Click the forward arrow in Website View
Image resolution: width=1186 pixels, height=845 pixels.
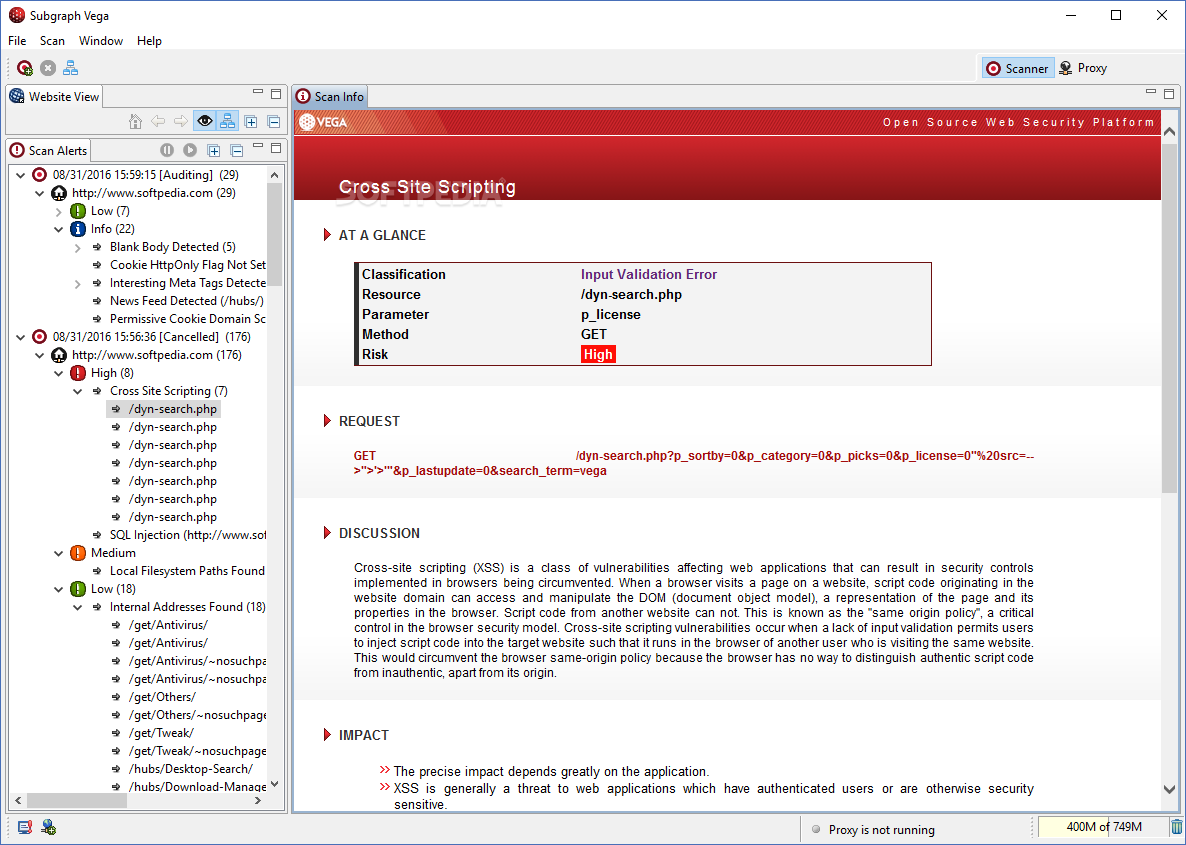181,121
